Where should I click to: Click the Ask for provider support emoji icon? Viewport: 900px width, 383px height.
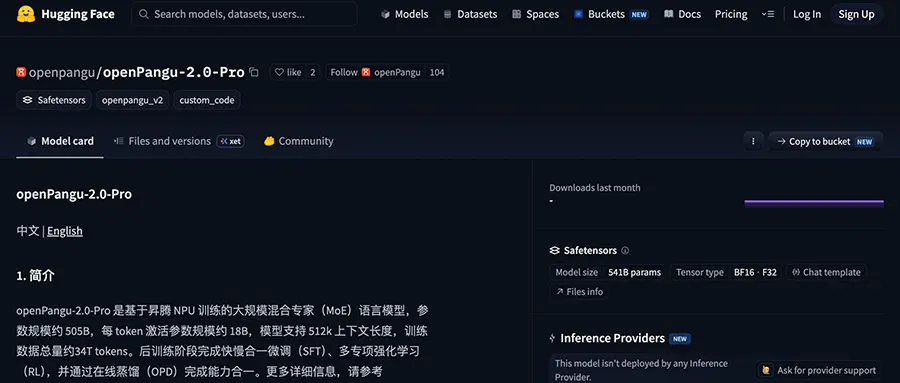pyautogui.click(x=766, y=370)
